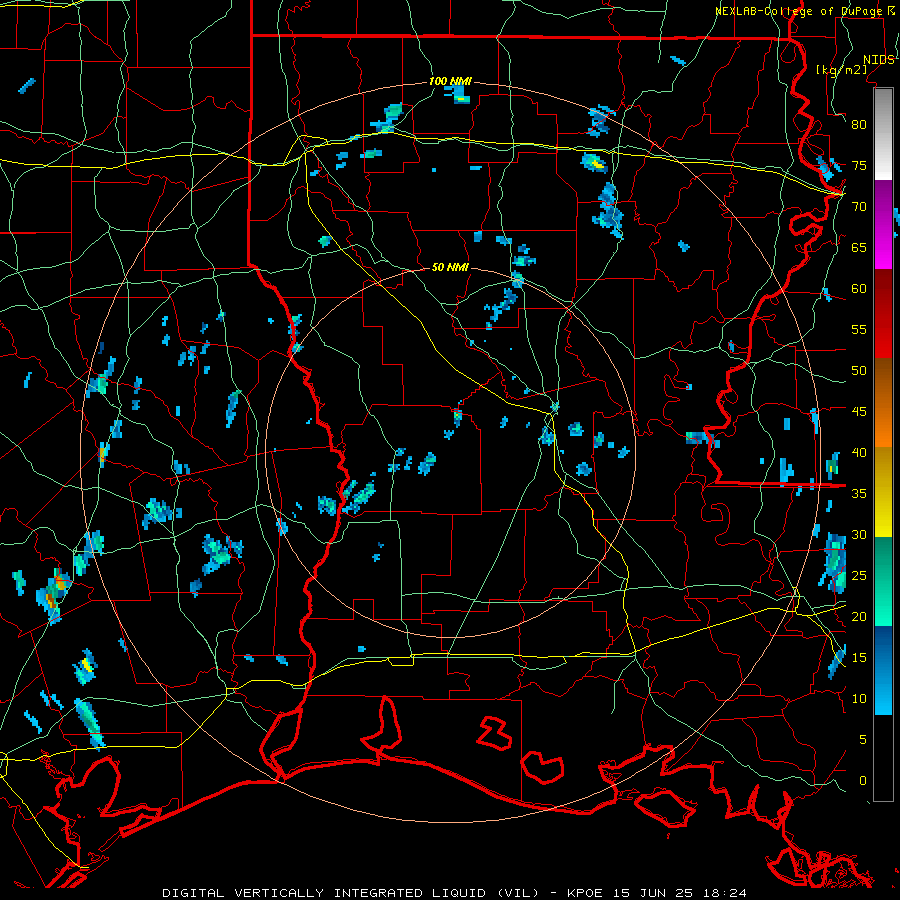
Task: Click the 15 value on the scale
Action: 859,658
